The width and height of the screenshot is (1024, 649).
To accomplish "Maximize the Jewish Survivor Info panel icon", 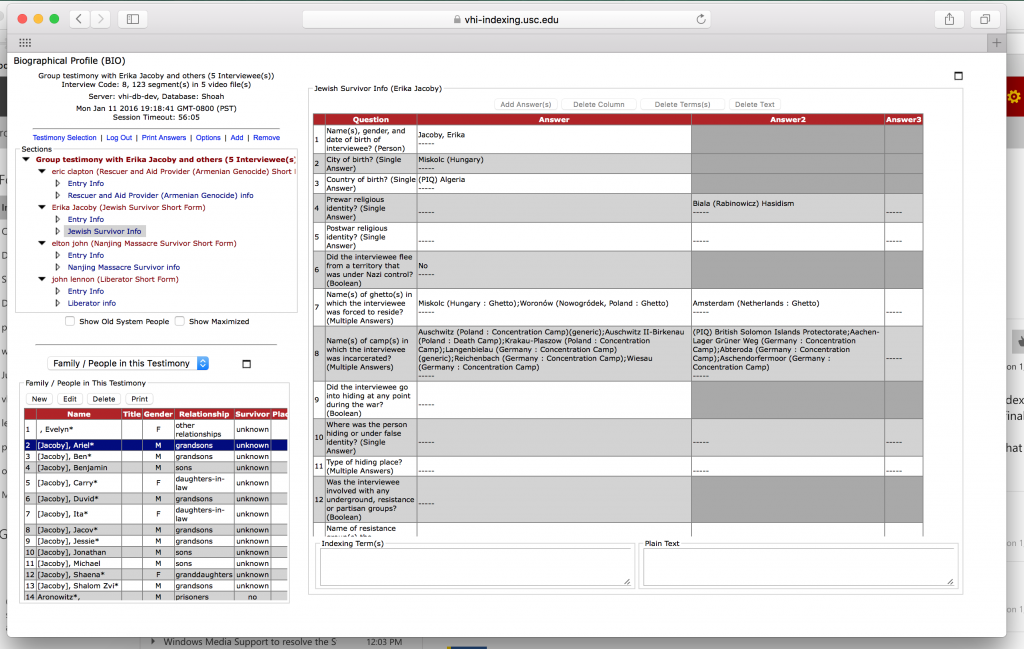I will tap(958, 76).
